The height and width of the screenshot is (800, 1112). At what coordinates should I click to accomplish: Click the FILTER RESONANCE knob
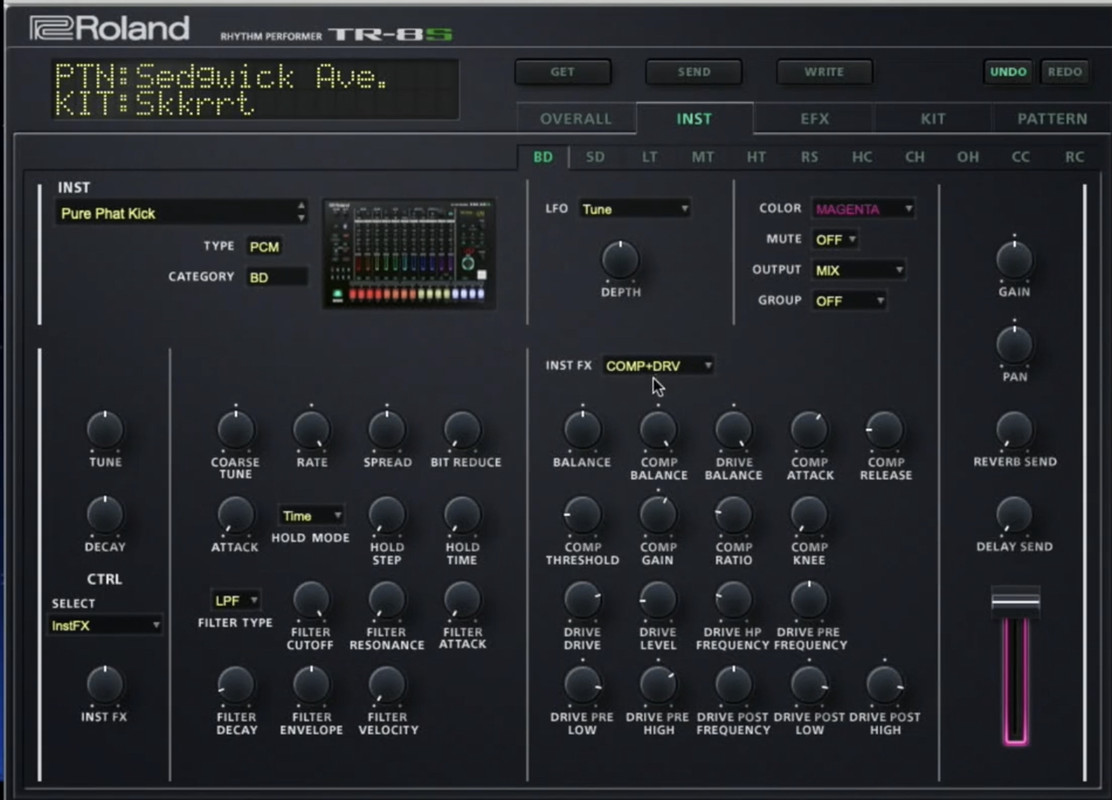(x=387, y=600)
